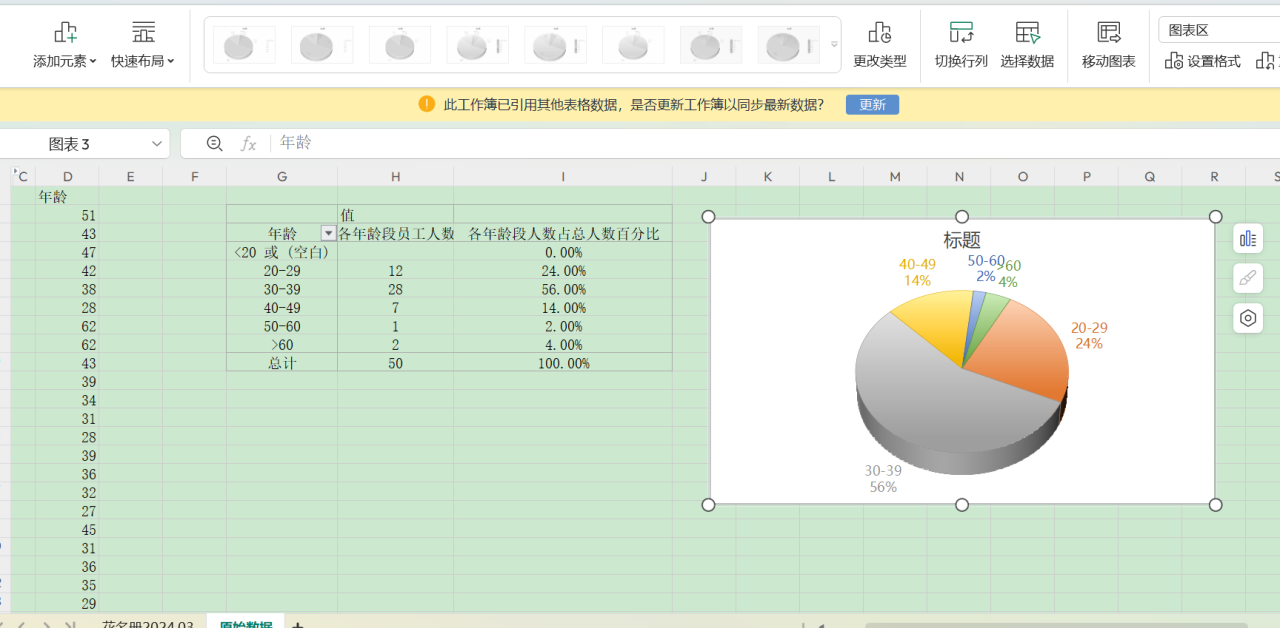
Task: Select column P header
Action: [1087, 177]
